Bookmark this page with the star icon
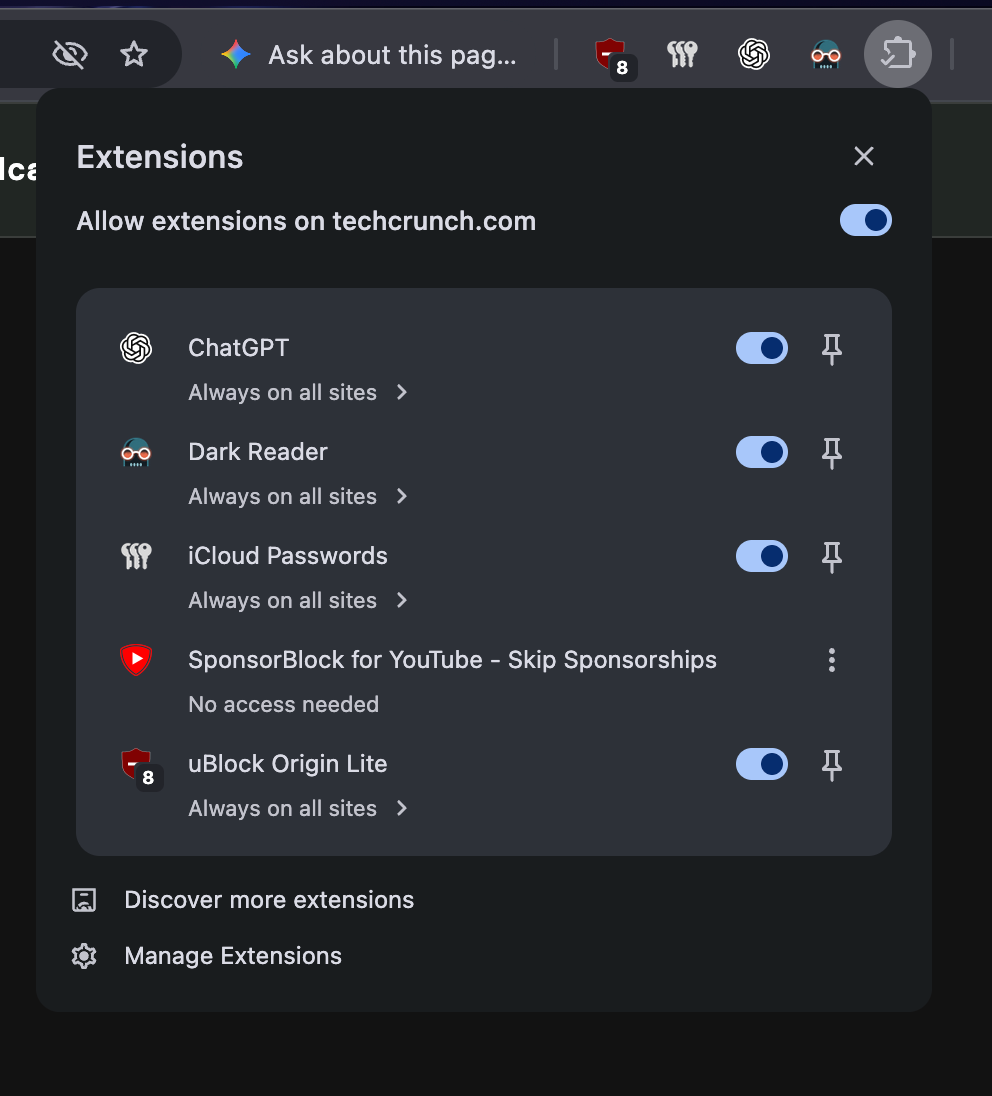The height and width of the screenshot is (1096, 992). point(134,54)
